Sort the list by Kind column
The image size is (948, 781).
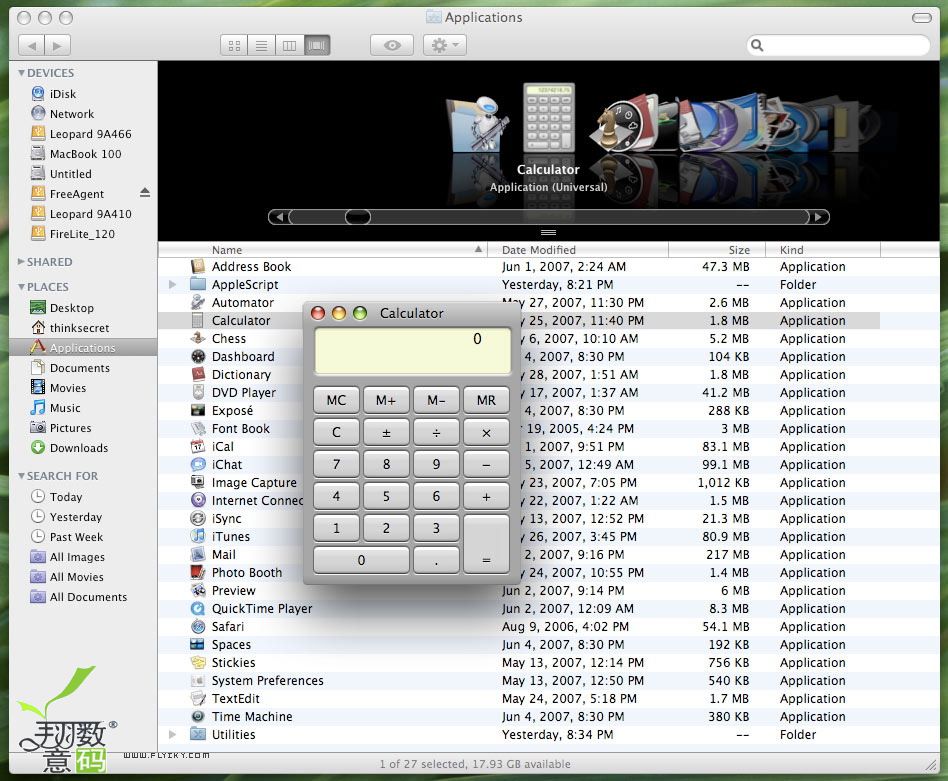(823, 250)
